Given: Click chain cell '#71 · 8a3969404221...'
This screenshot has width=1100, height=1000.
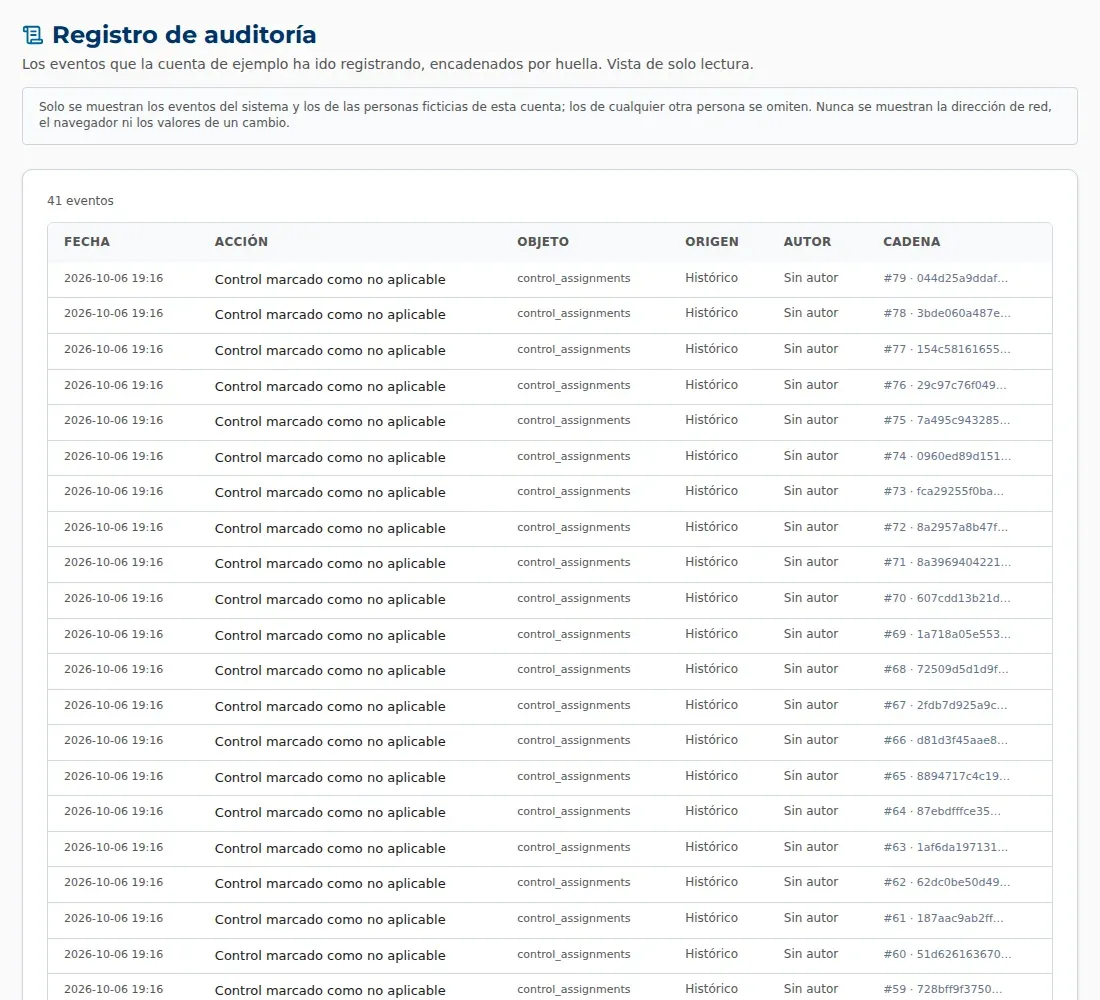Looking at the screenshot, I should (x=947, y=562).
